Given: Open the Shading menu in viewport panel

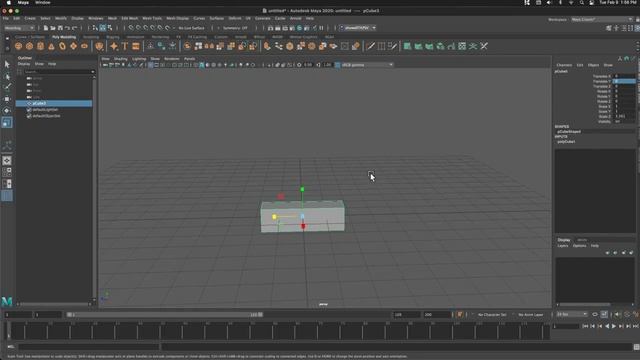Looking at the screenshot, I should 120,59.
